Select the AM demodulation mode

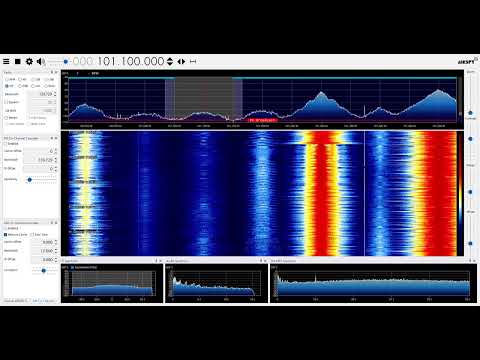point(23,79)
